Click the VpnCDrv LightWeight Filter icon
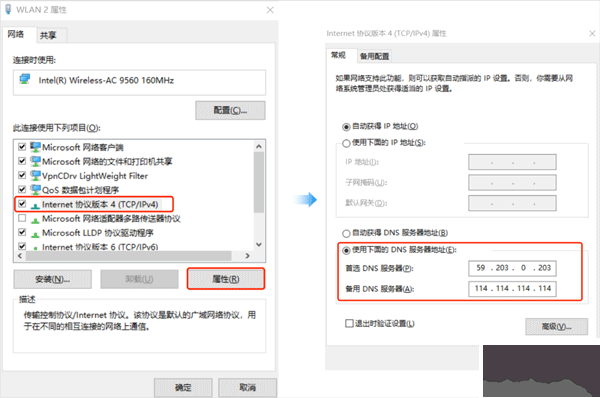The image size is (600, 398). (35, 176)
